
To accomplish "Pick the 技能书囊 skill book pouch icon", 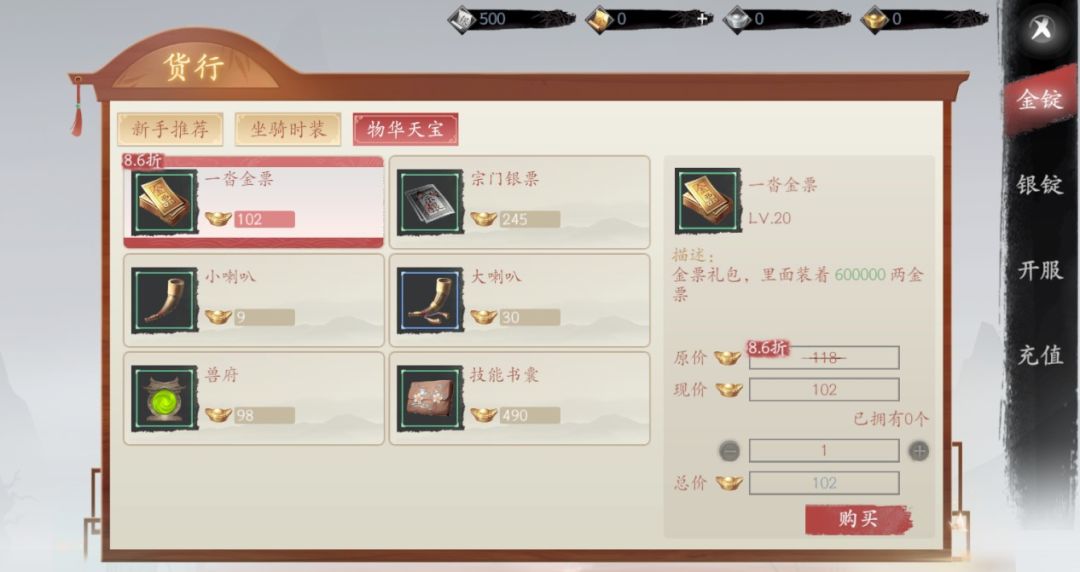I will tap(430, 398).
